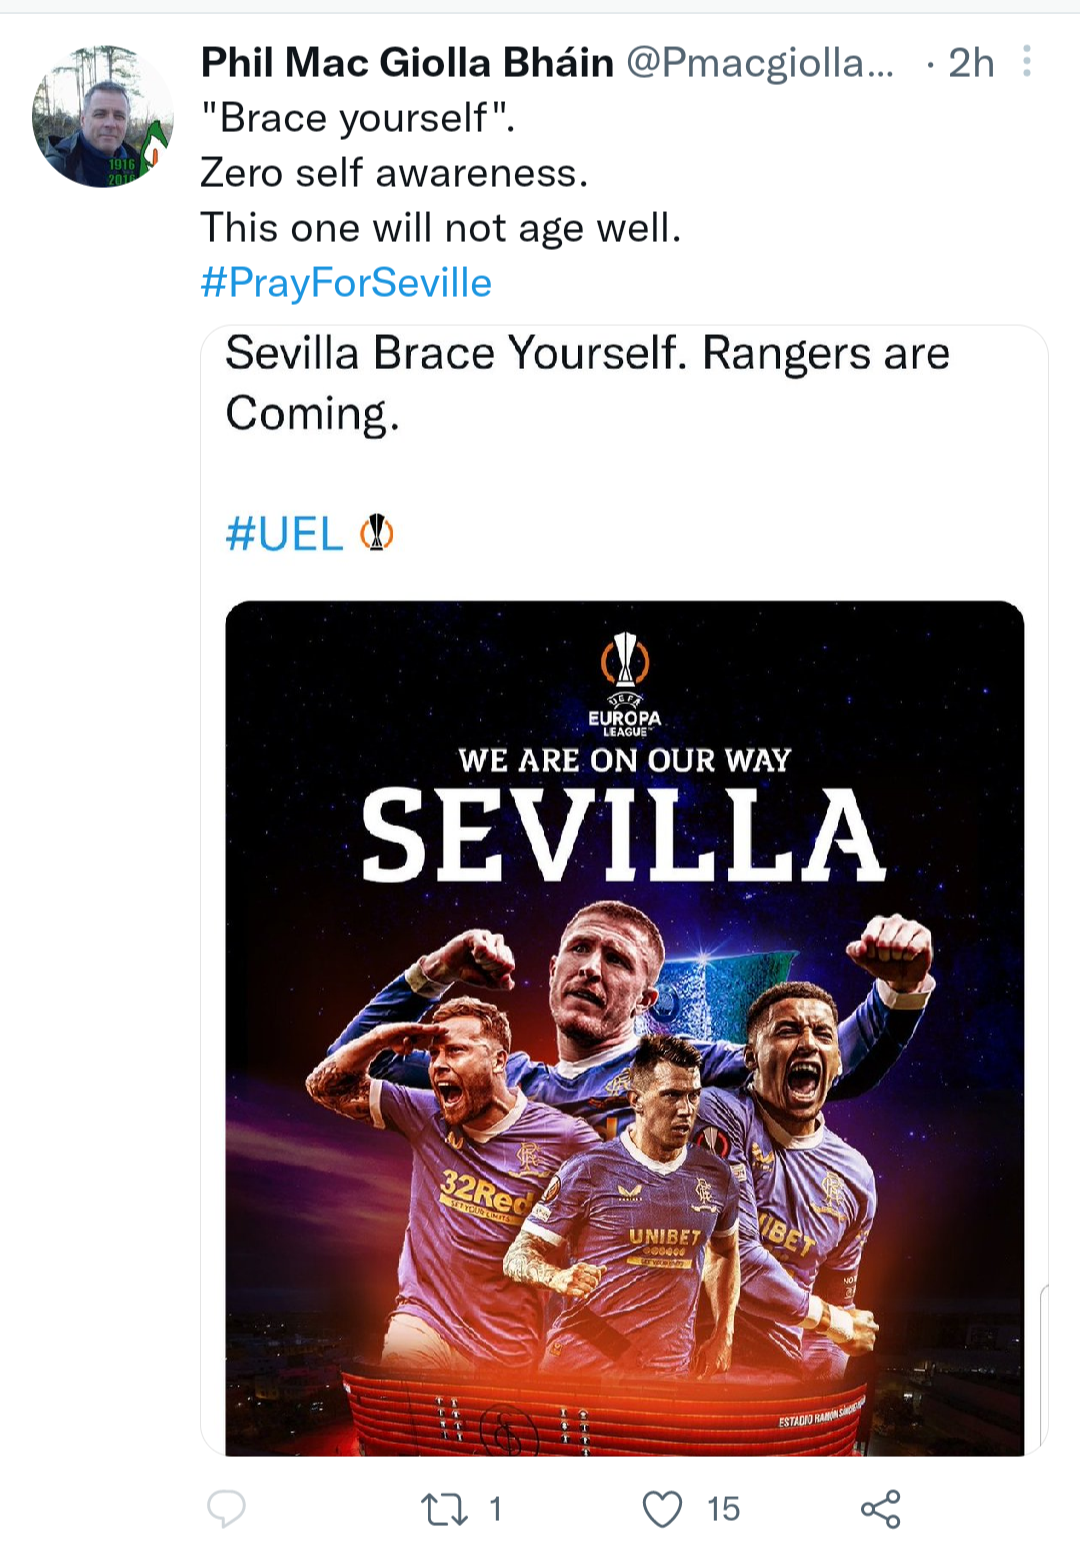Open the #PrayForSeville hashtag link
Viewport: 1080px width, 1545px height.
click(346, 283)
